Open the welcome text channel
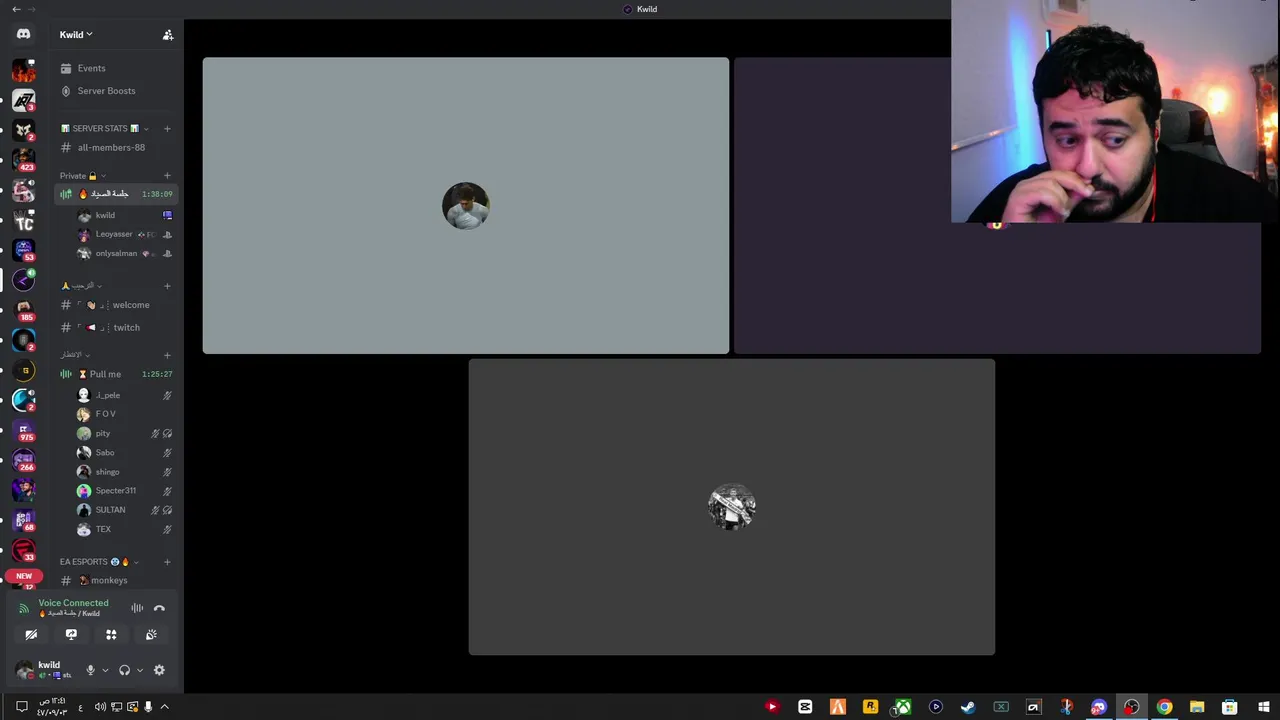 click(x=115, y=305)
